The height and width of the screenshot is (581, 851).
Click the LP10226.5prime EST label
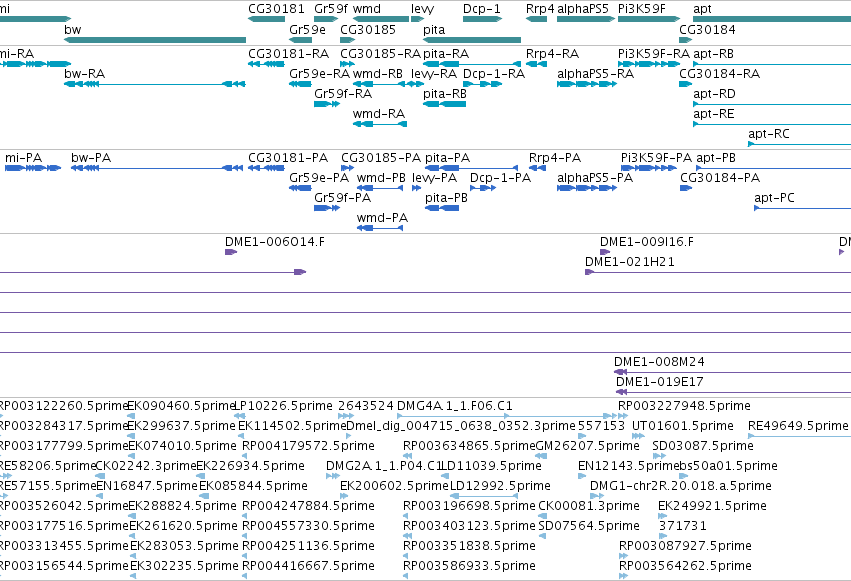[283, 406]
